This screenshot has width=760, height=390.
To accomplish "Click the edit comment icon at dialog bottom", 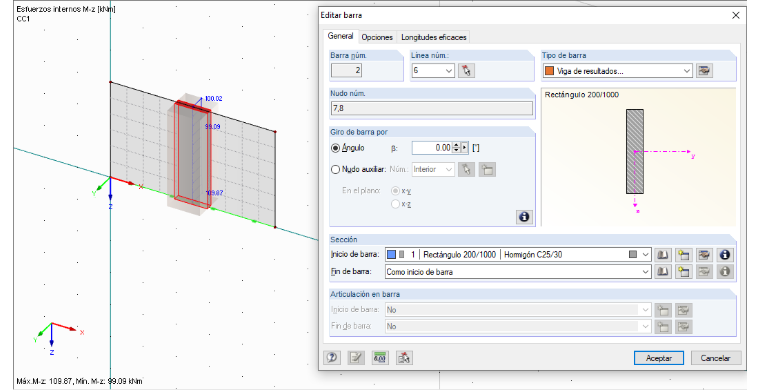I will point(356,358).
